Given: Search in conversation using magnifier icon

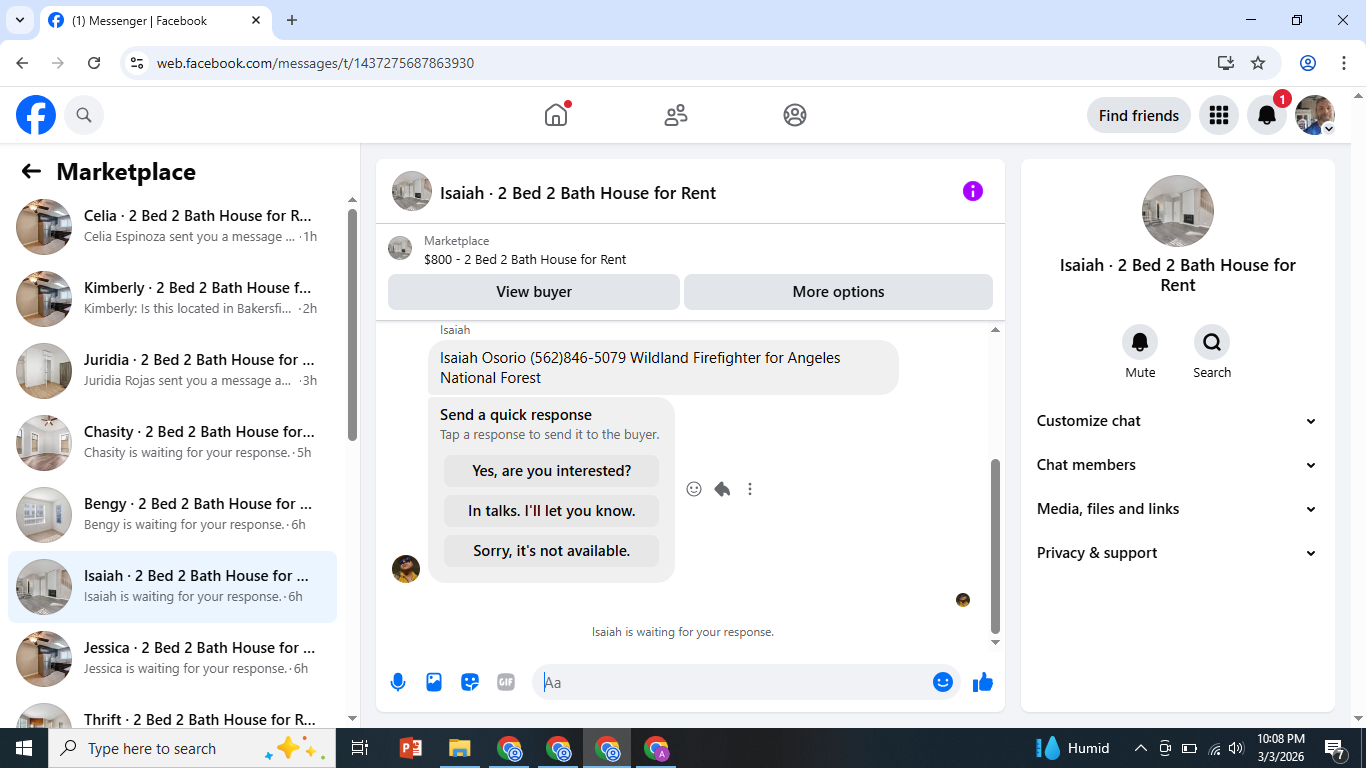Looking at the screenshot, I should [1212, 343].
